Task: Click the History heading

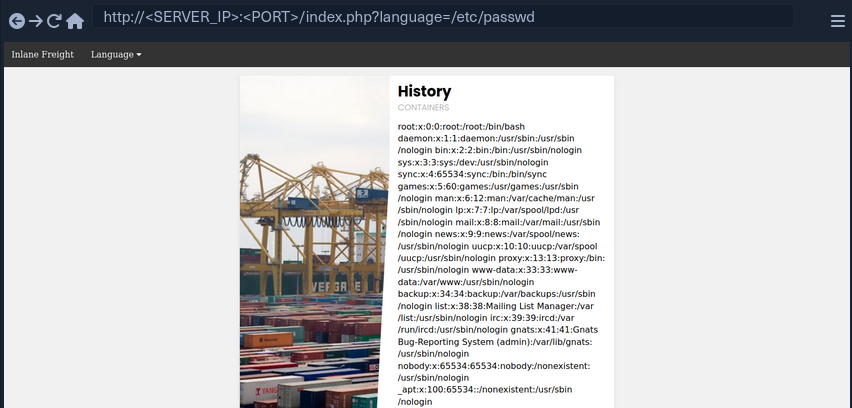Action: [x=424, y=91]
